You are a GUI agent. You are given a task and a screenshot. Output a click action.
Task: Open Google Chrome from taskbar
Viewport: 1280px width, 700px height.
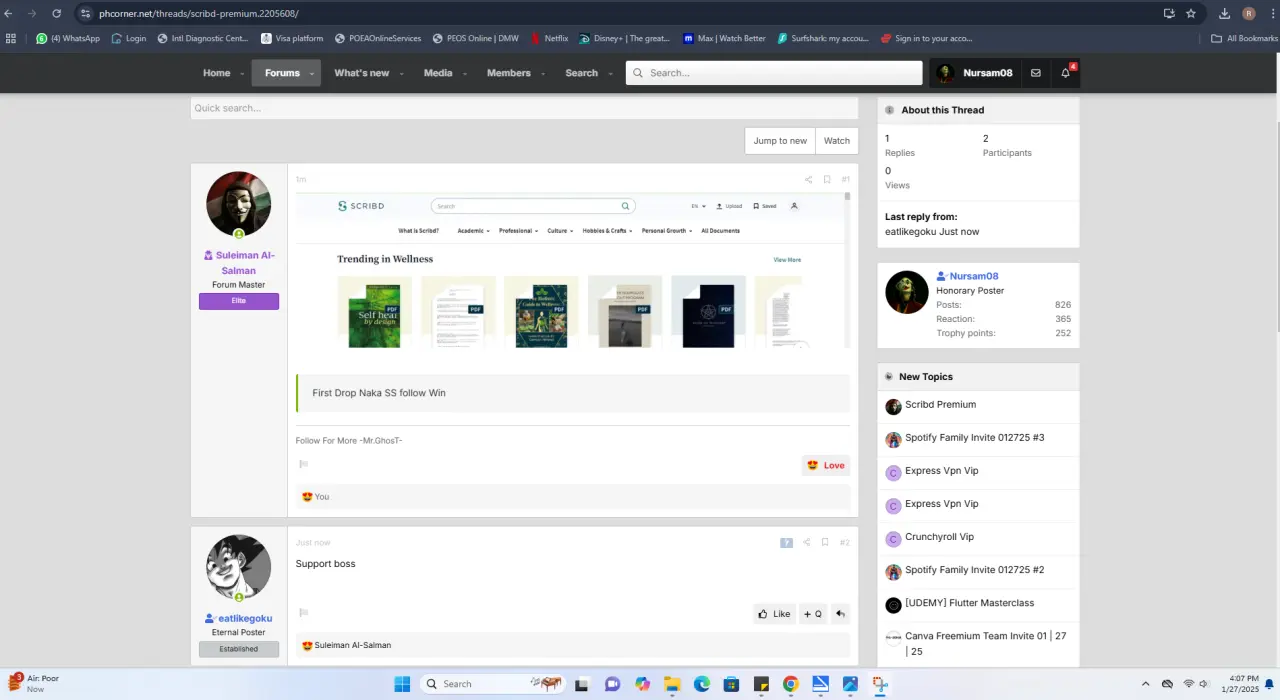point(791,684)
